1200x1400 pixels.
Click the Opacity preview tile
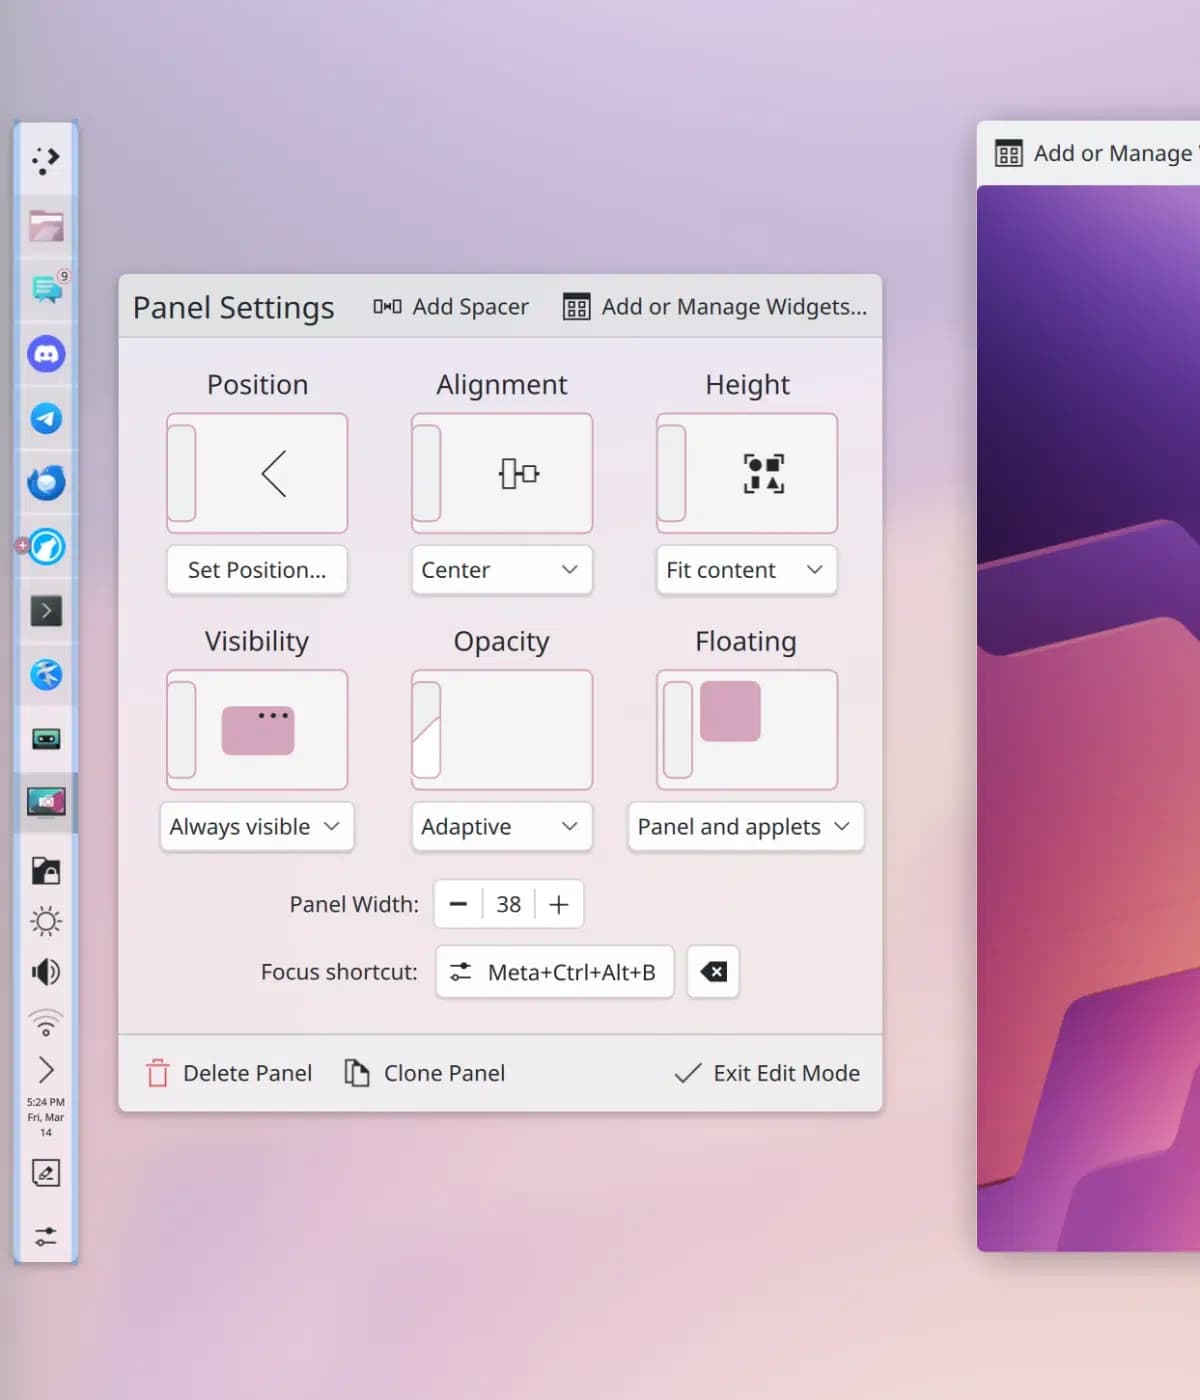click(x=502, y=730)
